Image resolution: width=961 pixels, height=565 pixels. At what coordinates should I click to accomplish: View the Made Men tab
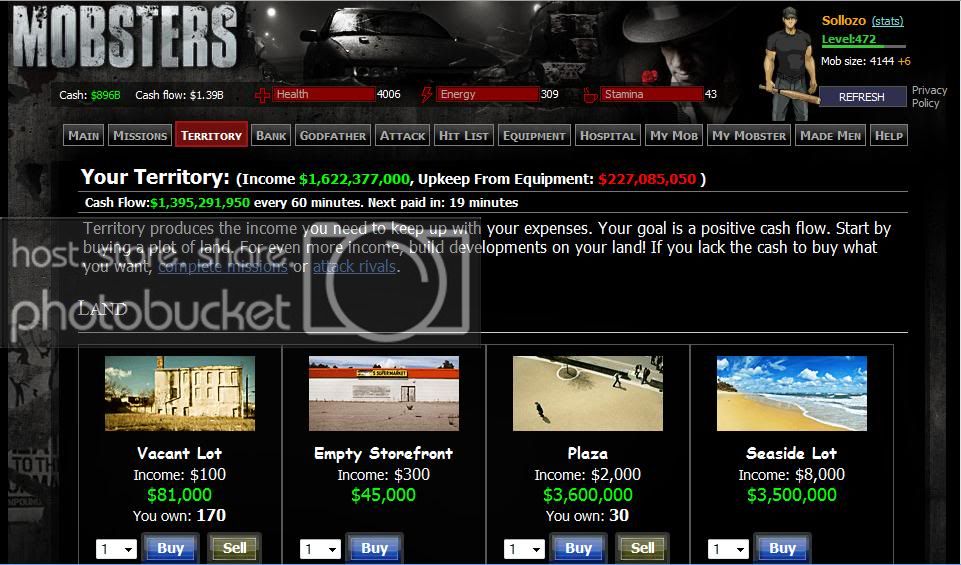830,135
